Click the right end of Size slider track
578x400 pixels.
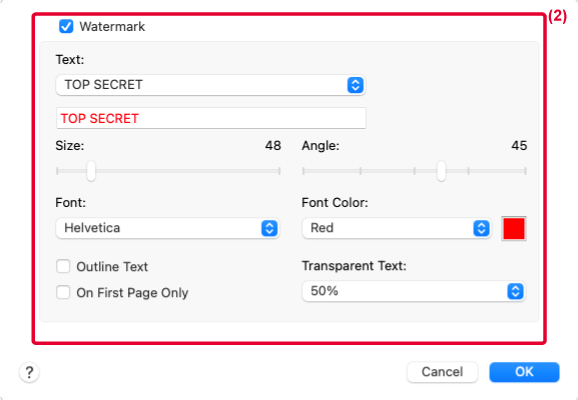pyautogui.click(x=279, y=171)
